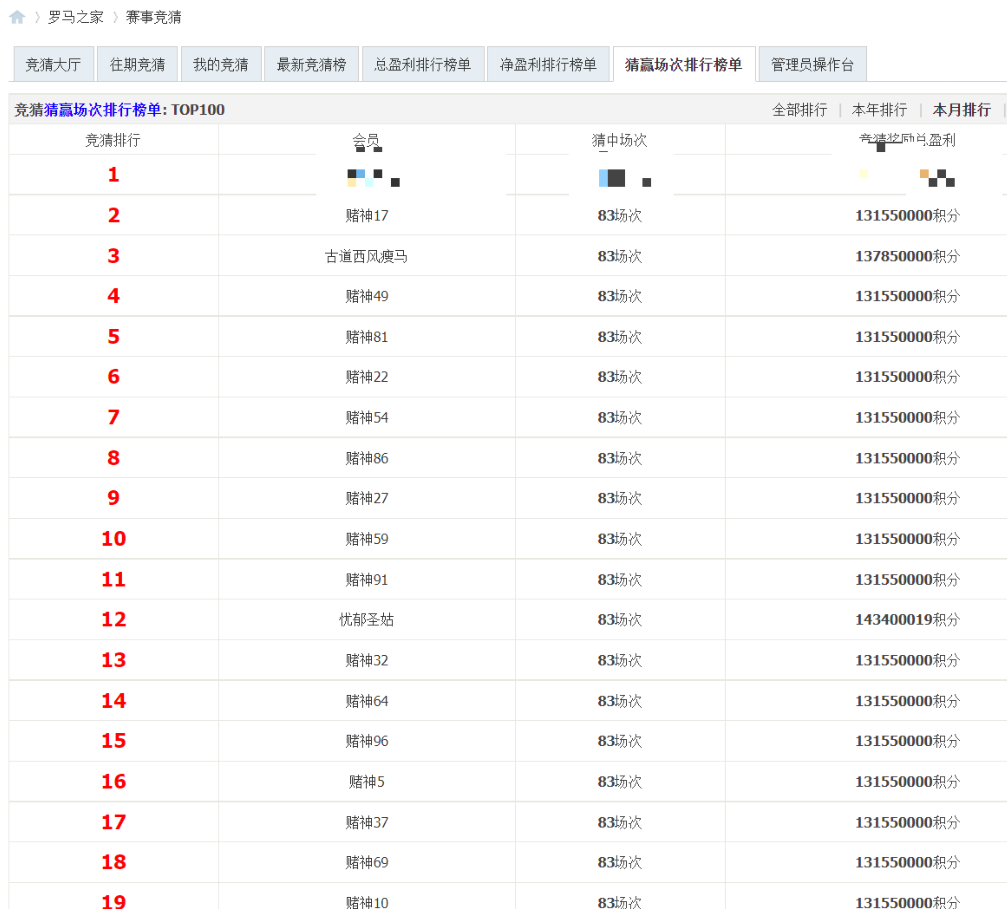Click member 赌神5 in rank 16
This screenshot has height=909, width=1007.
point(366,782)
